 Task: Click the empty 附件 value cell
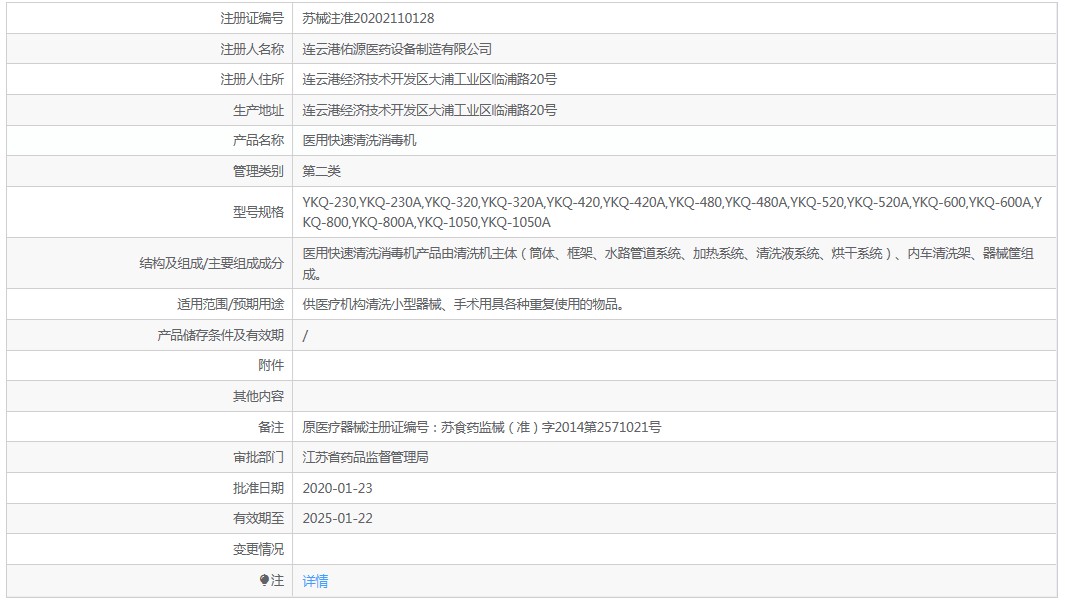tap(674, 366)
